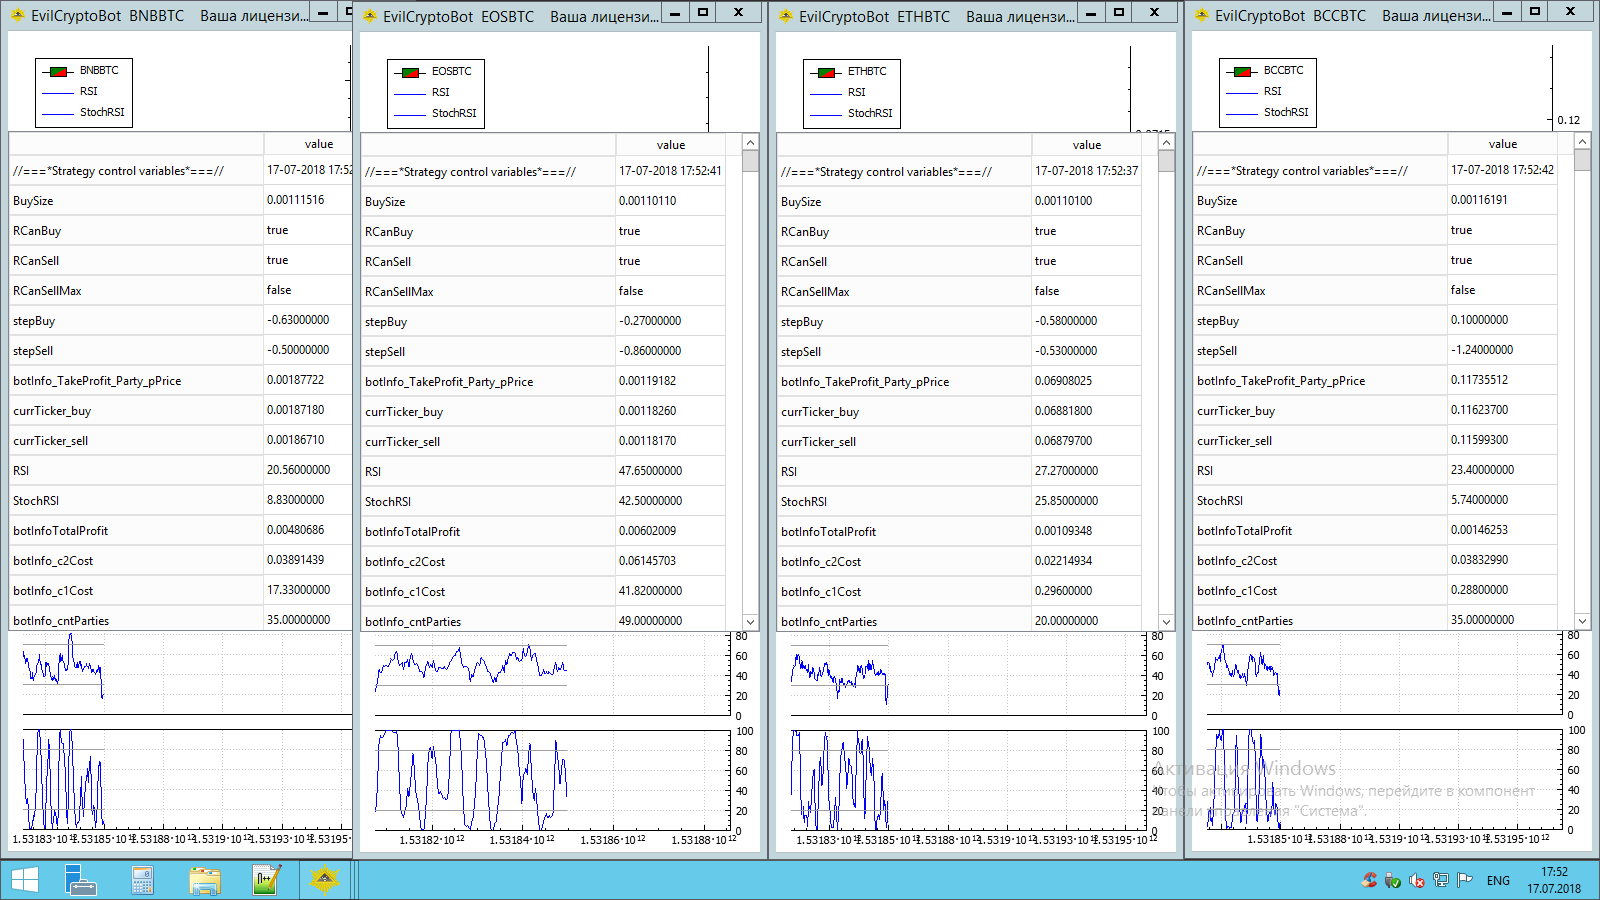Select StochRSI value 5.74000000 in BCCBTC
Viewport: 1600px width, 900px height.
click(x=1479, y=500)
